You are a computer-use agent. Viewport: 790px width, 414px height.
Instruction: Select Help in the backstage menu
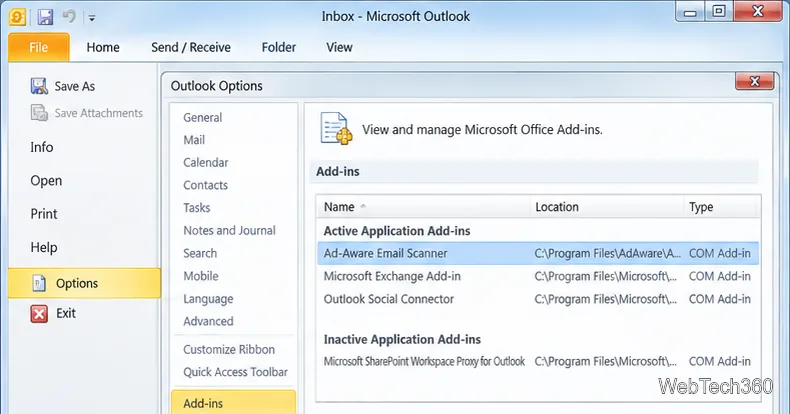click(44, 247)
